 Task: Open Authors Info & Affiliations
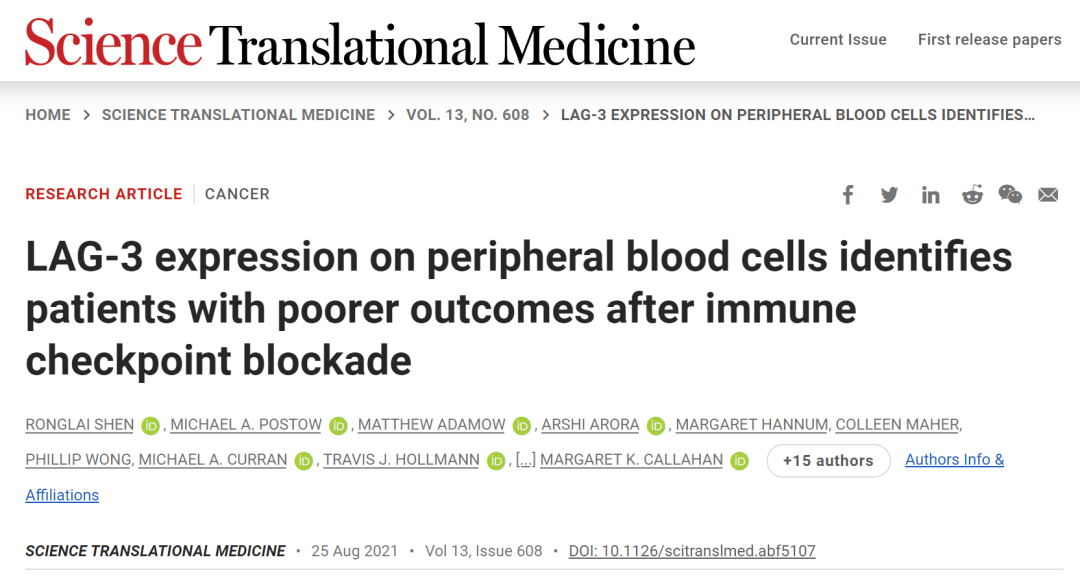tap(954, 460)
